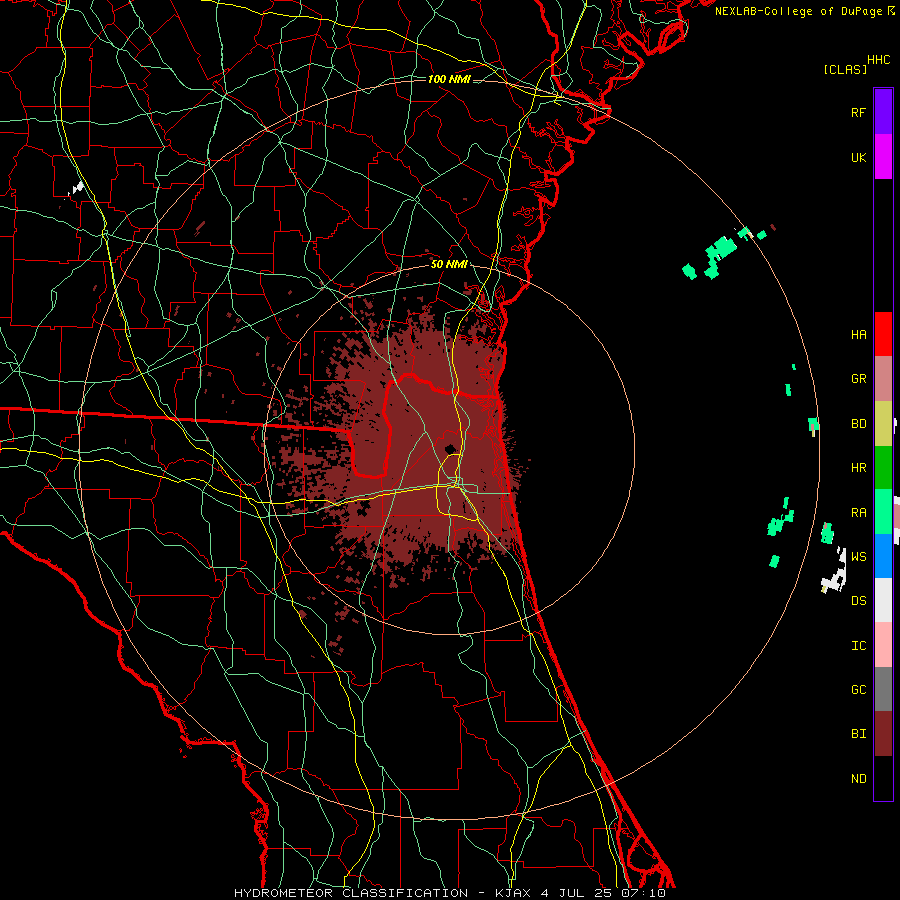Click the GR legend label
The image size is (900, 900).
tap(858, 379)
